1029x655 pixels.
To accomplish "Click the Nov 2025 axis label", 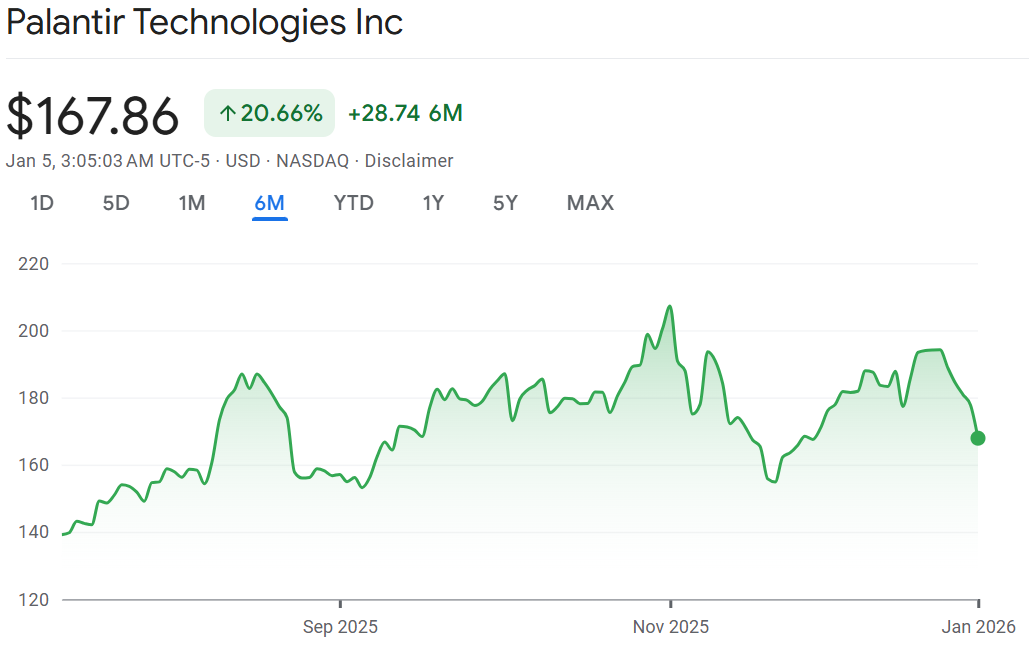I will click(671, 627).
